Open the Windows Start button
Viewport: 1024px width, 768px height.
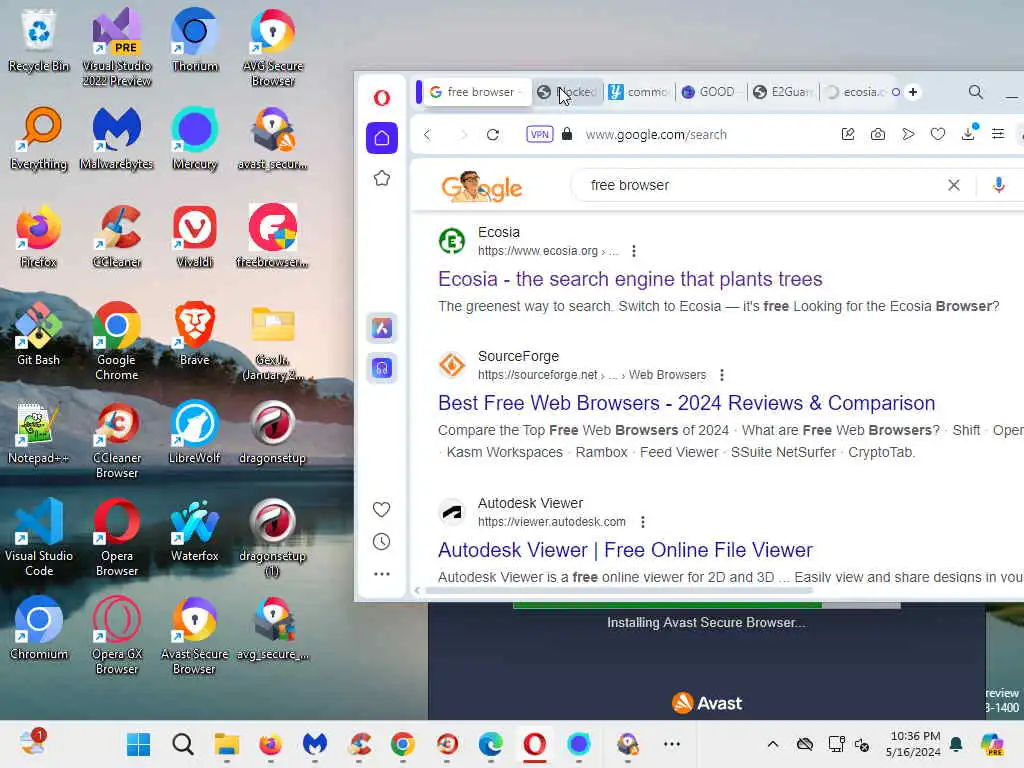point(138,744)
